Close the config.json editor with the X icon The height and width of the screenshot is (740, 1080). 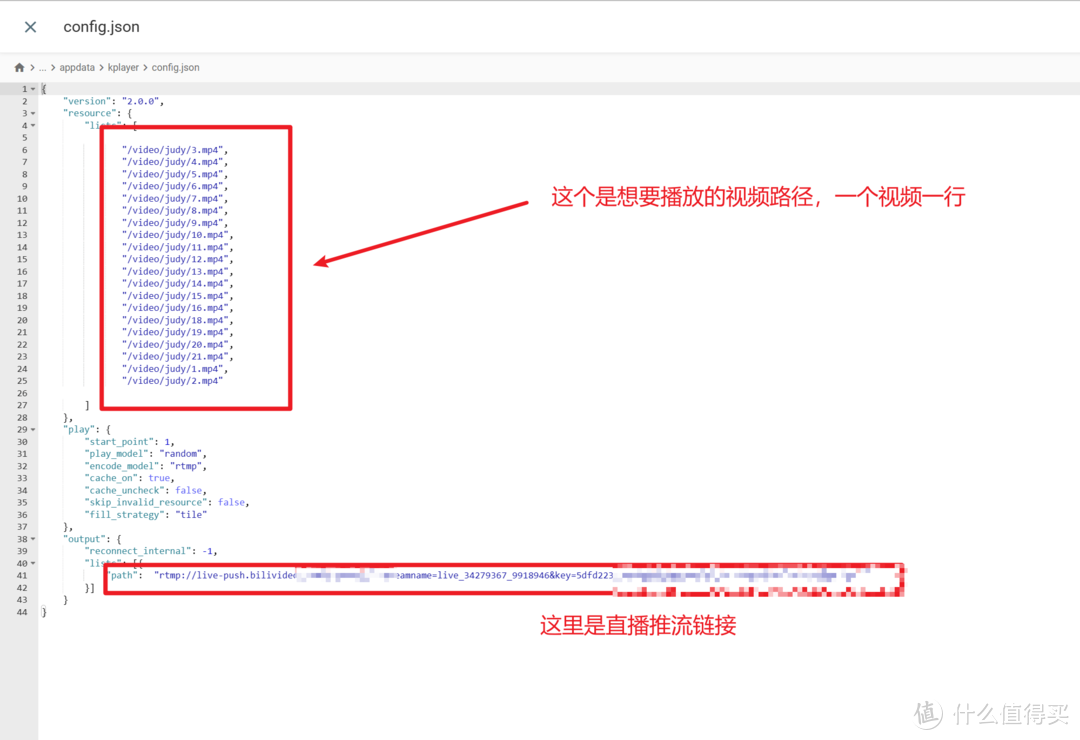[30, 27]
